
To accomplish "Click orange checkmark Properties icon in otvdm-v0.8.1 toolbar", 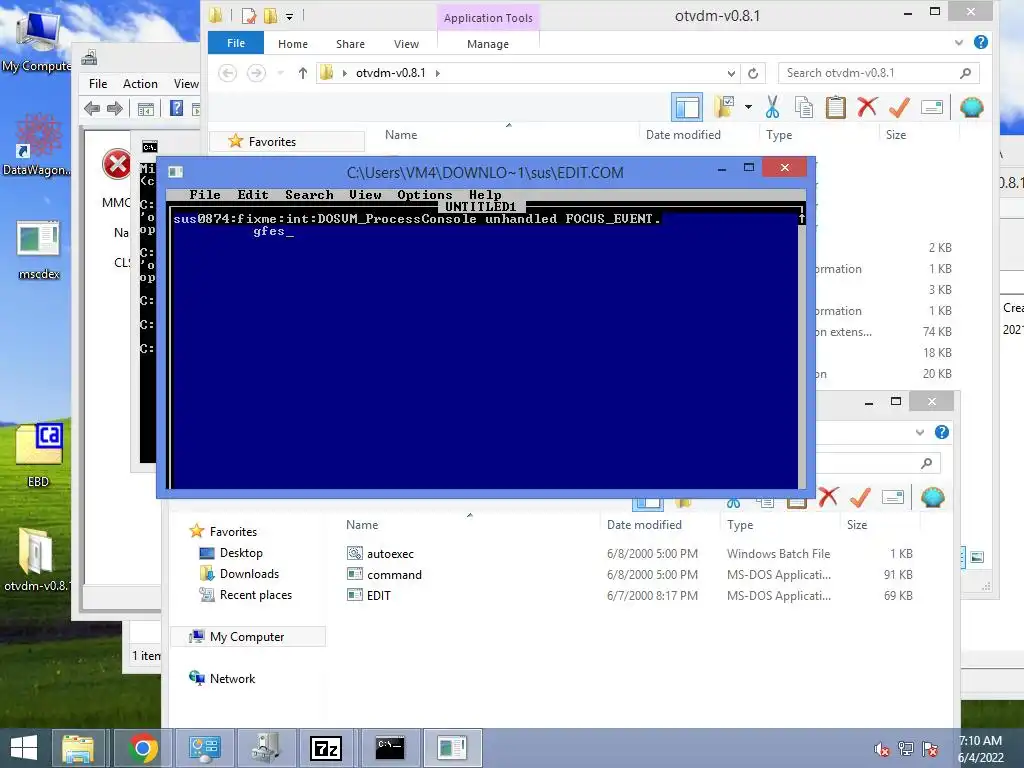I will 899,106.
